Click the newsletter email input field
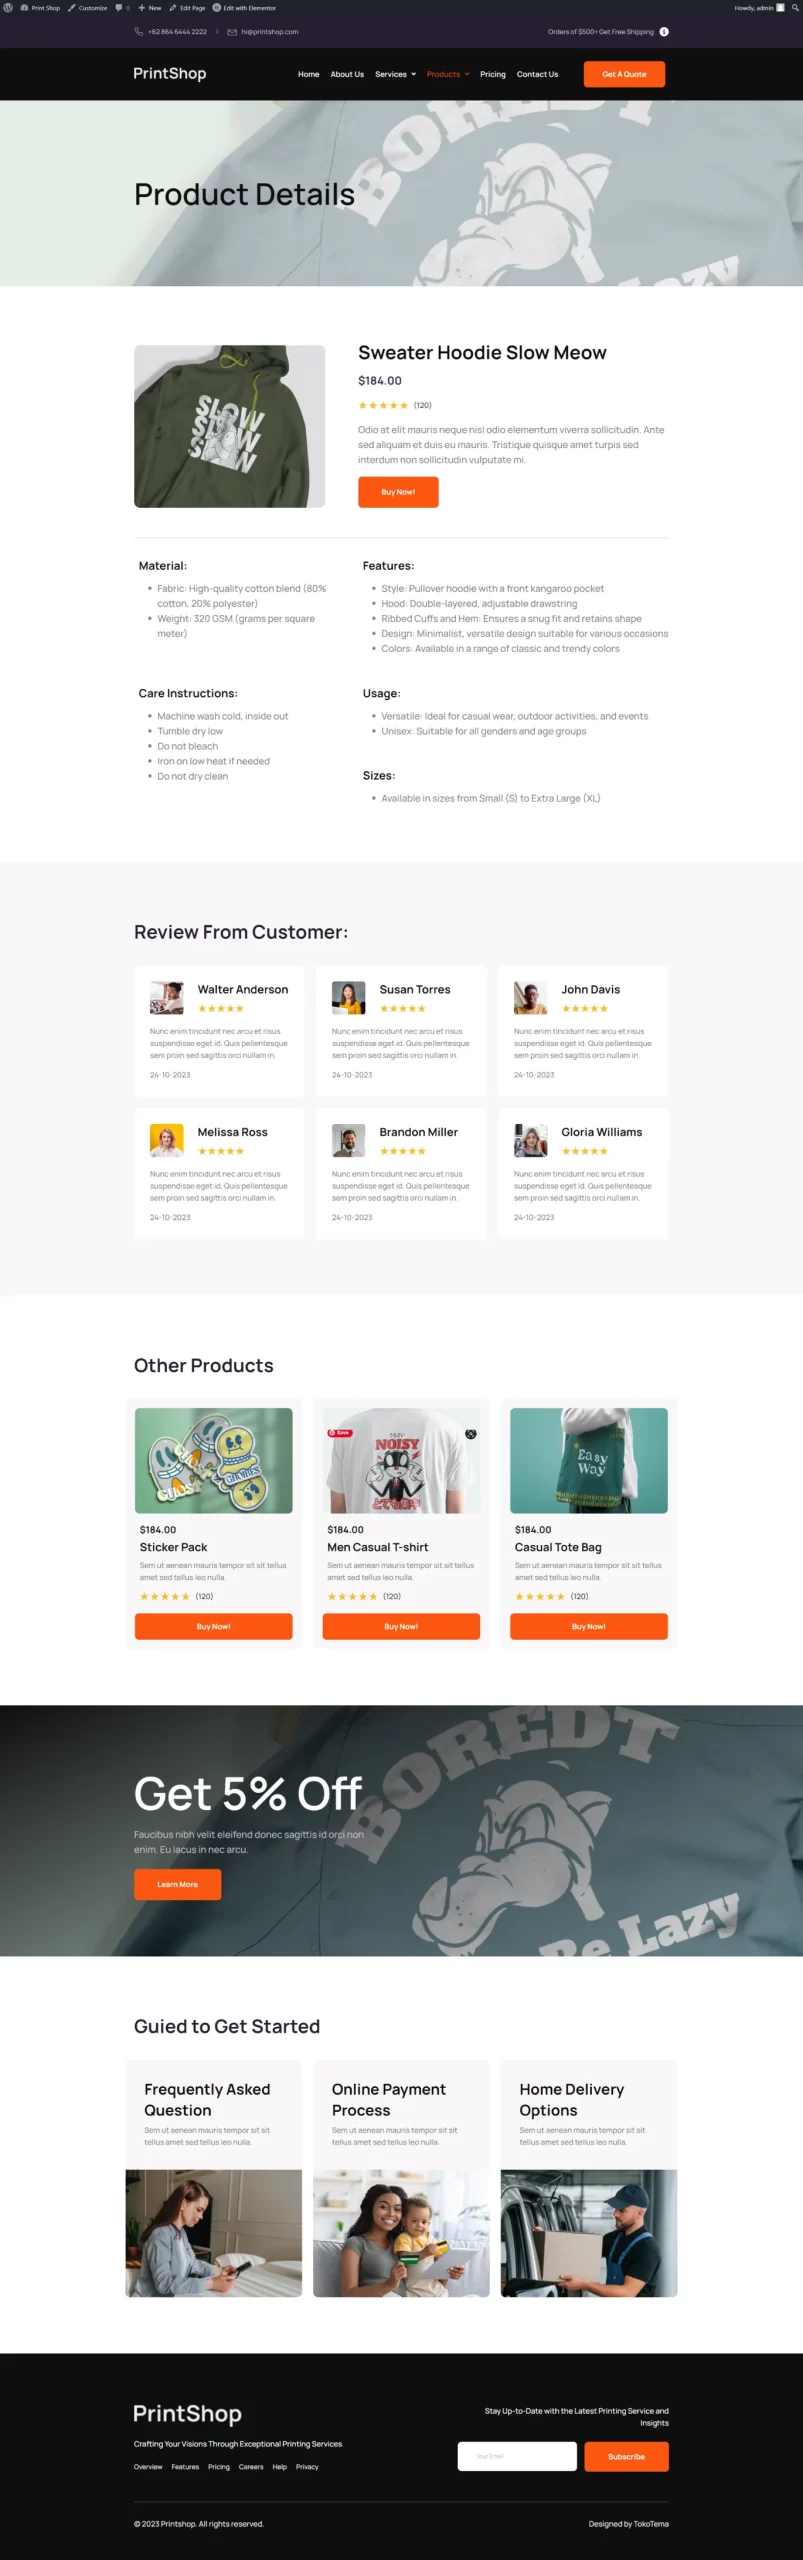Viewport: 803px width, 2560px height. (x=517, y=2456)
